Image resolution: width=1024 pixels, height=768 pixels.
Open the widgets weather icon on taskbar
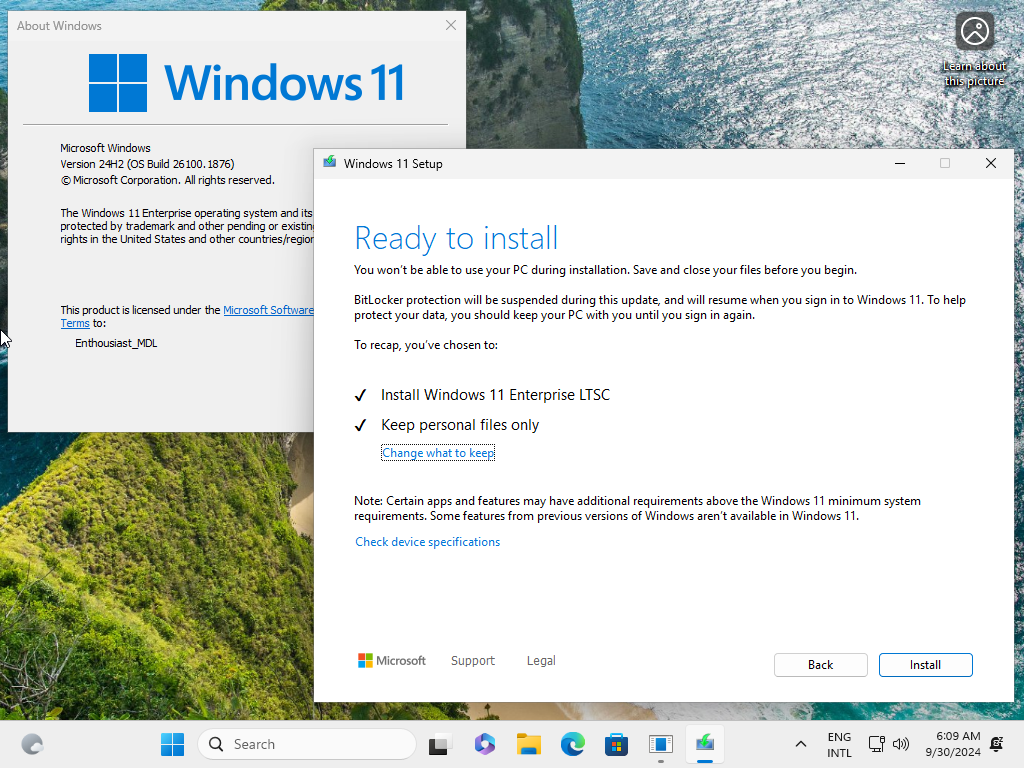point(32,744)
